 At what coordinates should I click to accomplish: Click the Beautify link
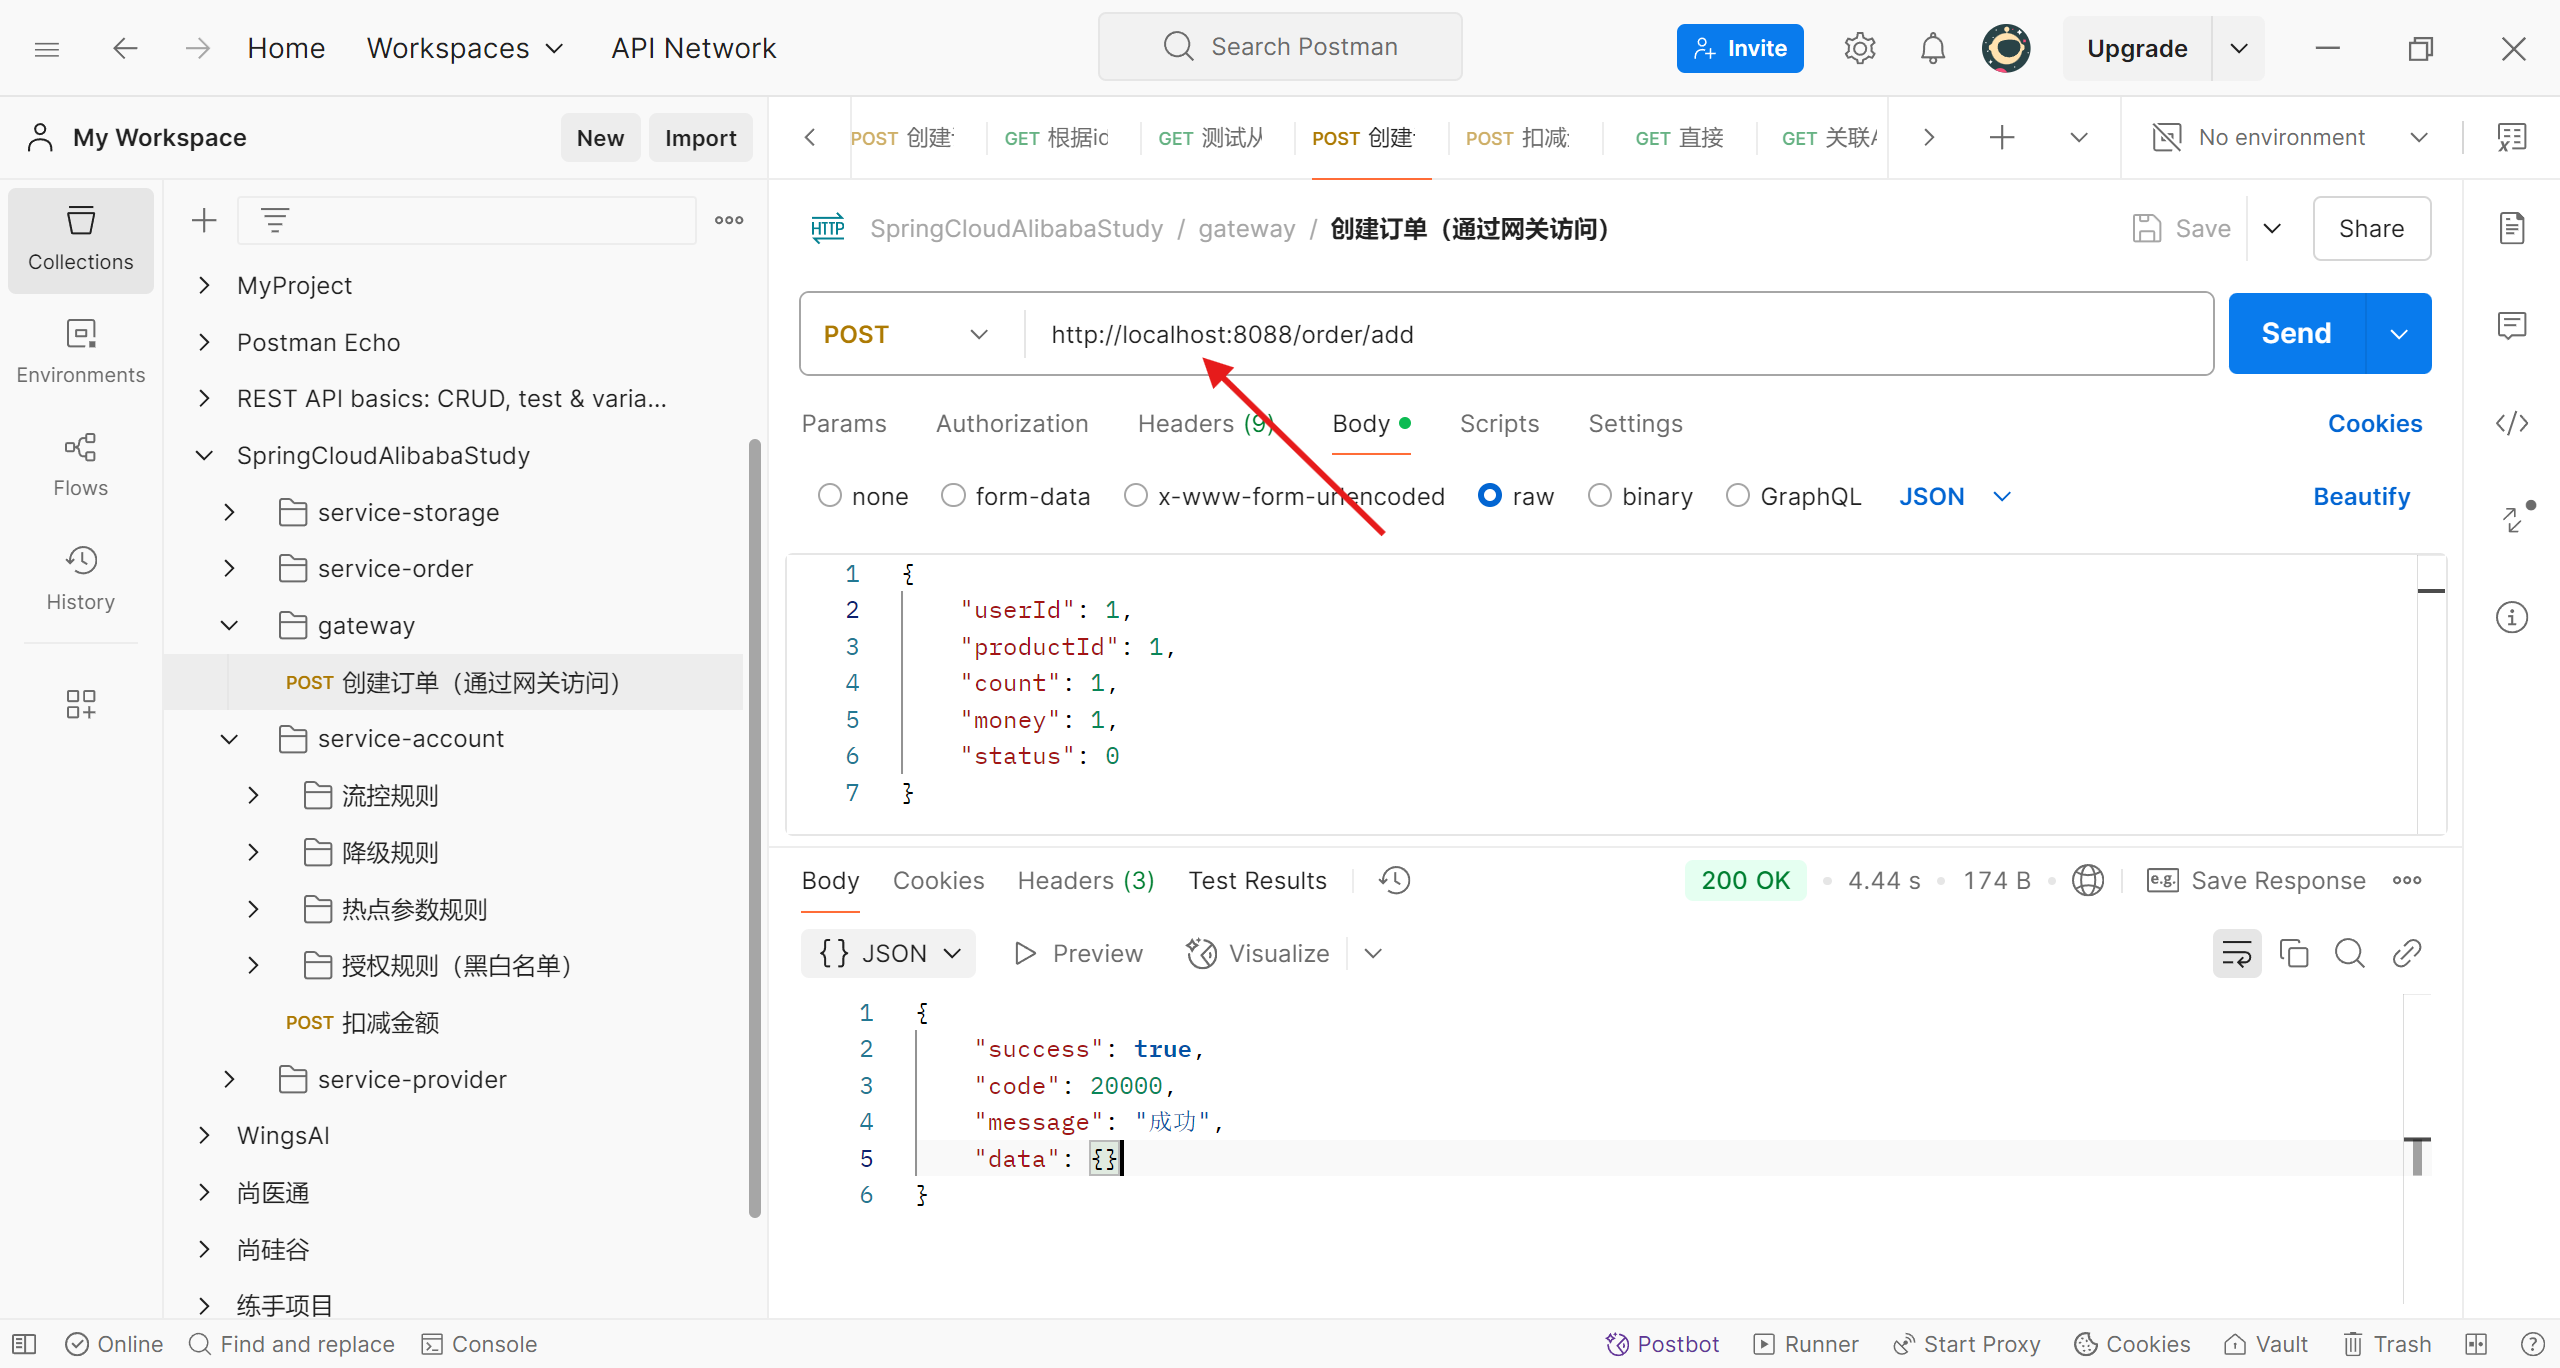point(2361,496)
